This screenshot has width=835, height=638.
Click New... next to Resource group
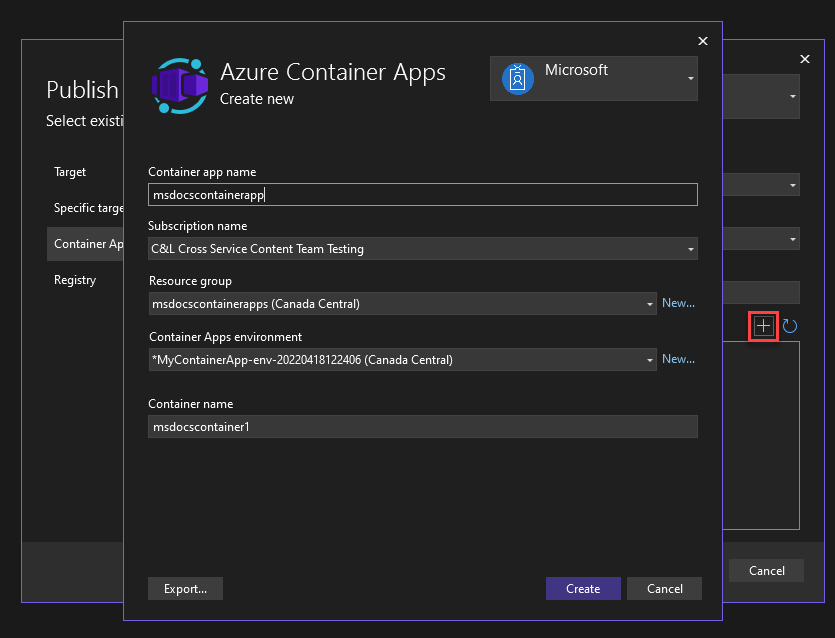tap(678, 302)
